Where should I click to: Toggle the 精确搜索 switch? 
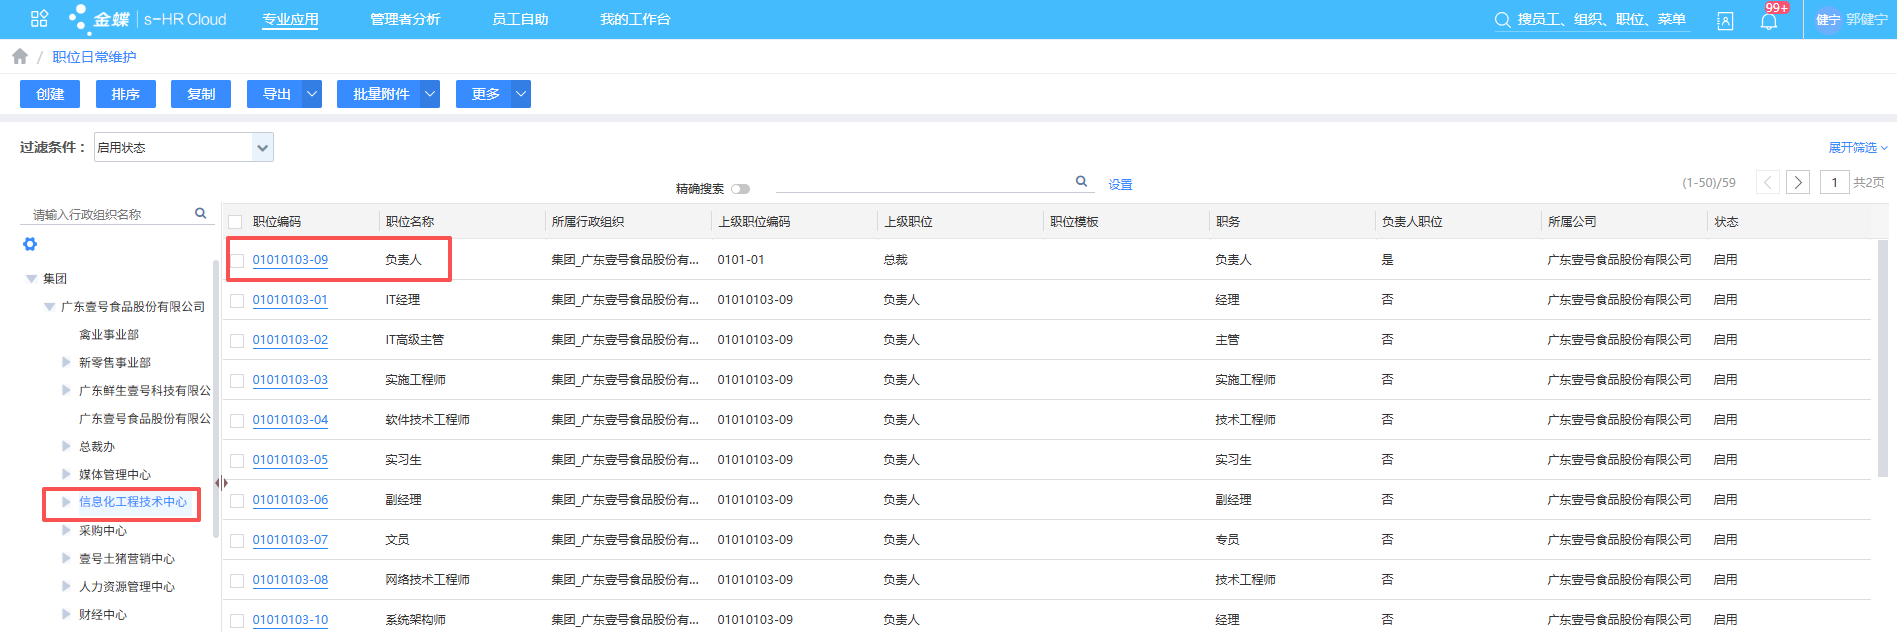740,189
